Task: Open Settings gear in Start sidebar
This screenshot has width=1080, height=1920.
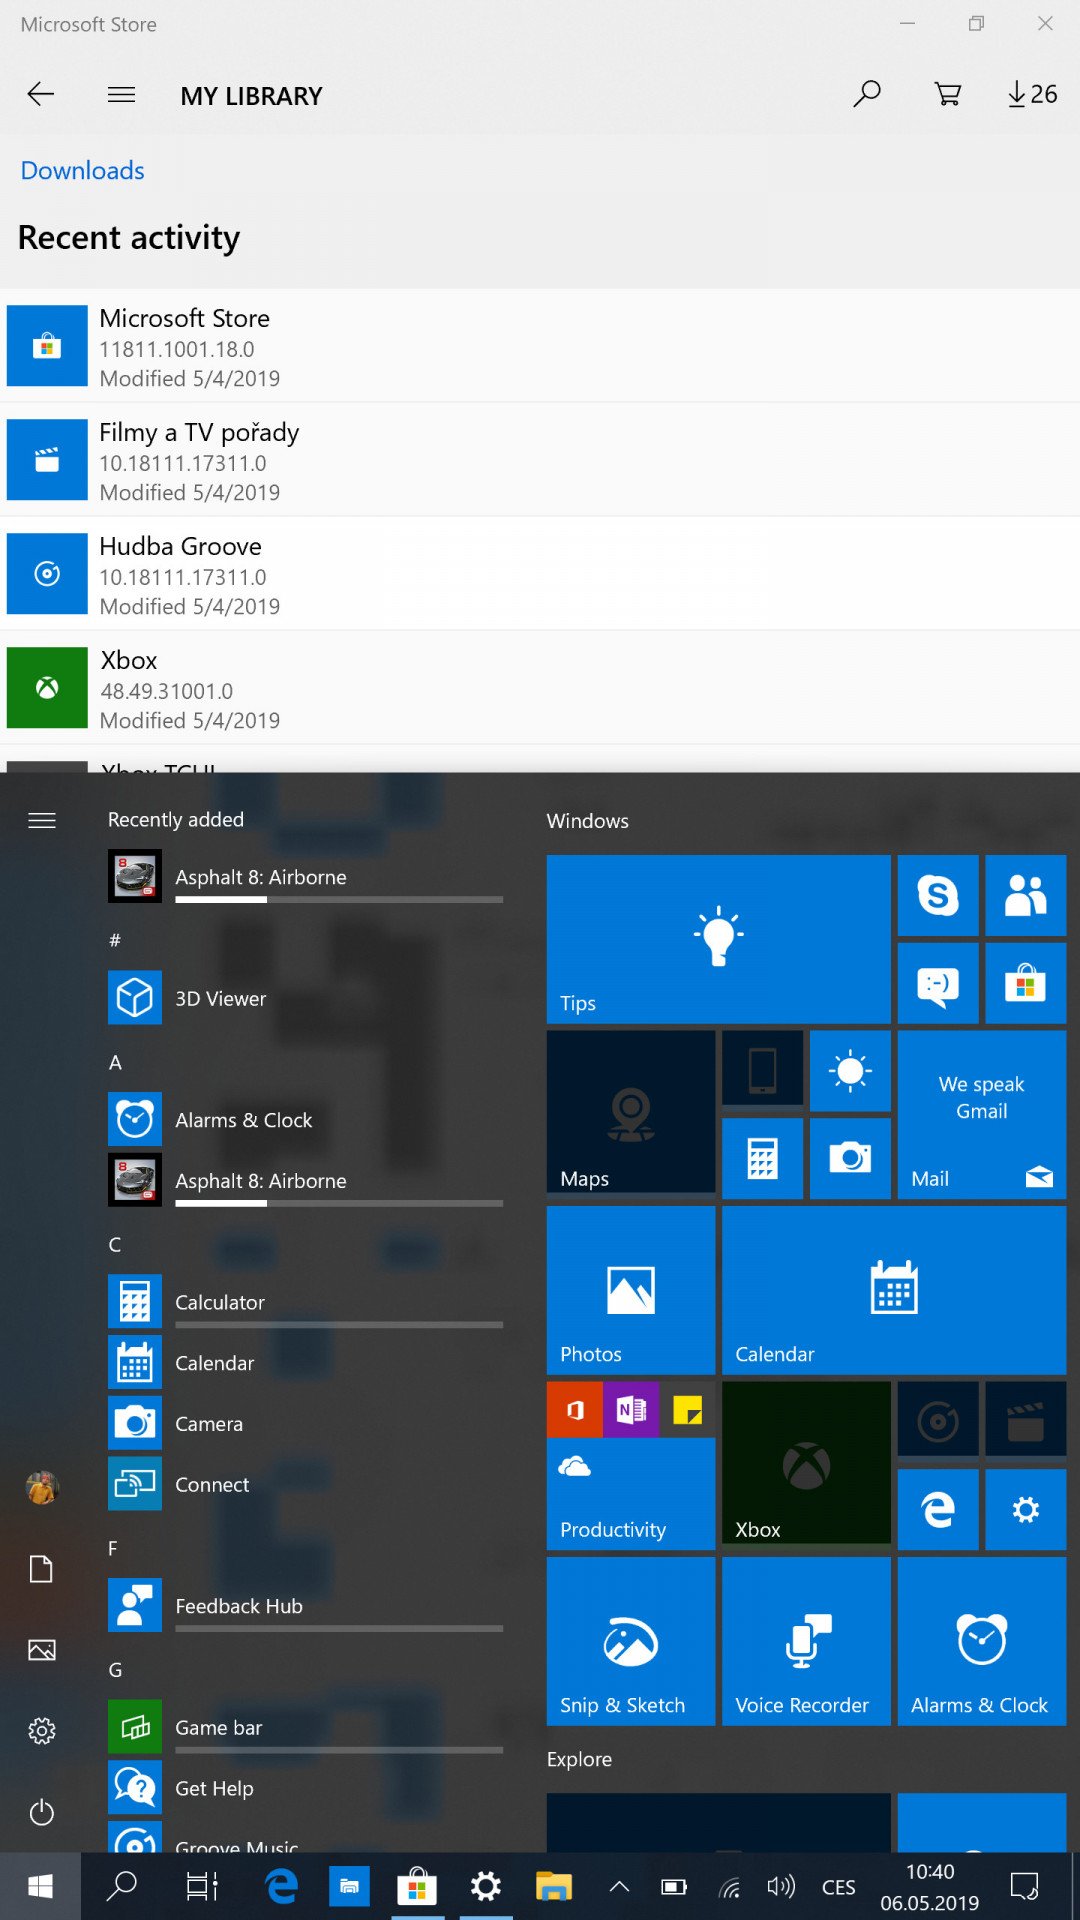Action: (41, 1731)
